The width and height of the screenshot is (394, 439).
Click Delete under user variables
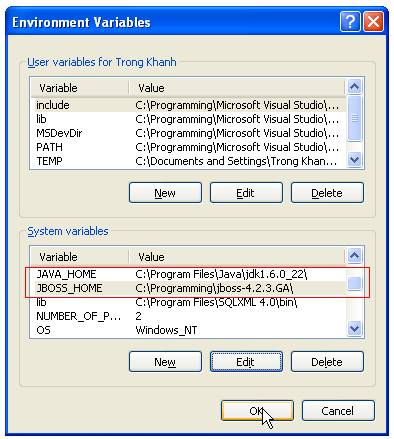coord(327,193)
